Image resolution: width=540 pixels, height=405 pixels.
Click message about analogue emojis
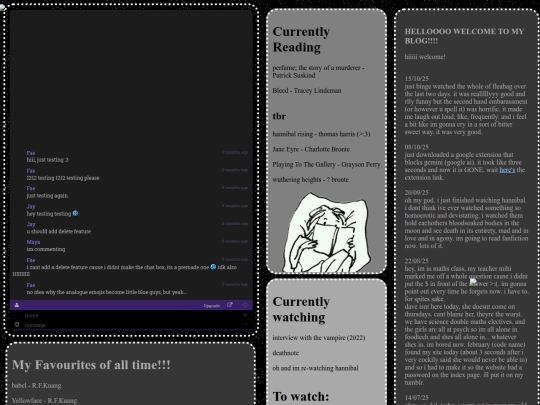point(107,292)
